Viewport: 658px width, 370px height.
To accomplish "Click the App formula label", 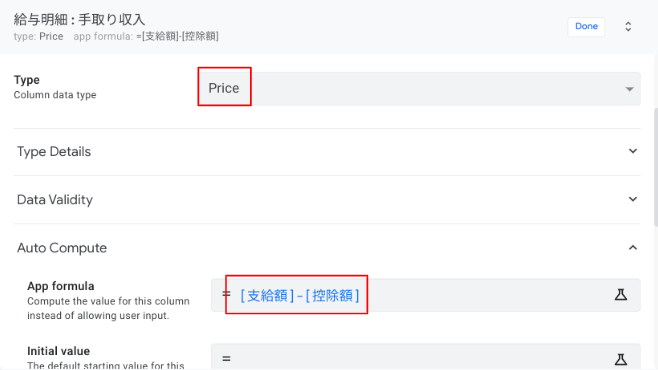I will pos(61,286).
